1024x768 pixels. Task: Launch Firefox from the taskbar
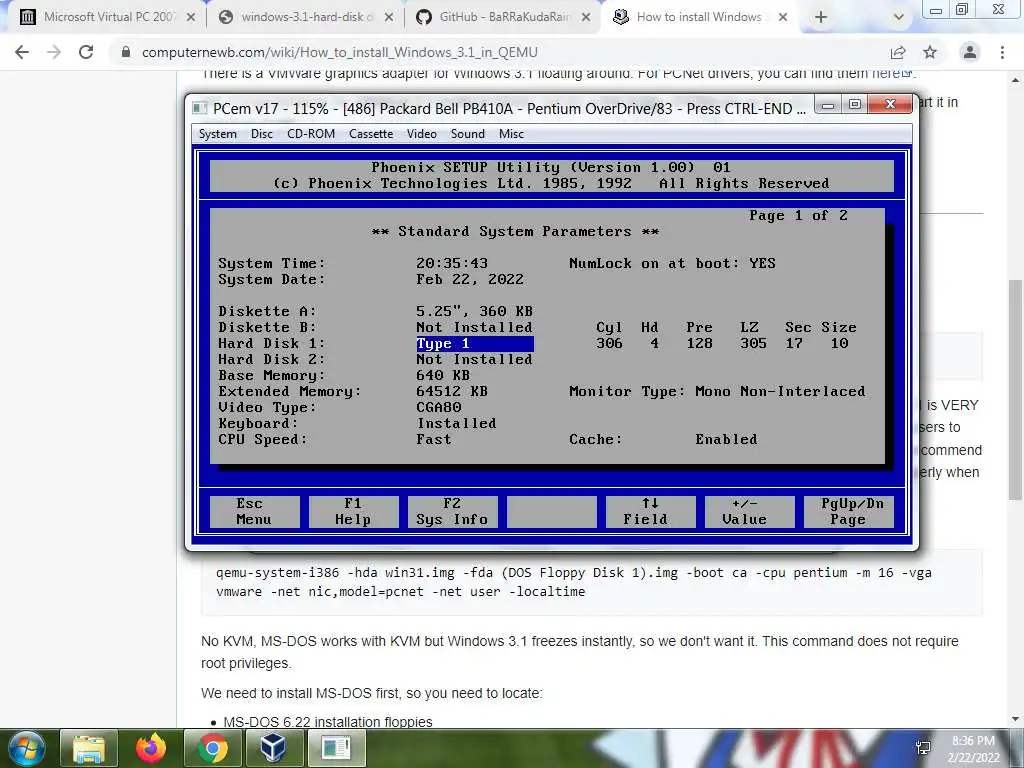(x=151, y=748)
